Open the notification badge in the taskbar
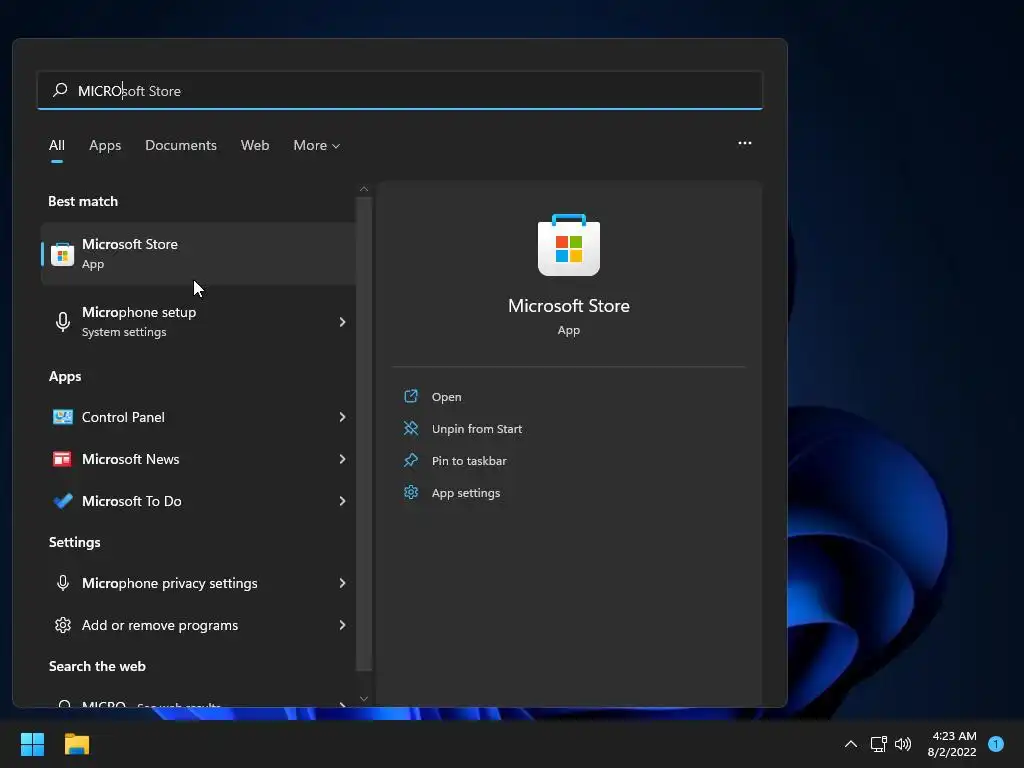This screenshot has height=768, width=1024. click(x=995, y=744)
